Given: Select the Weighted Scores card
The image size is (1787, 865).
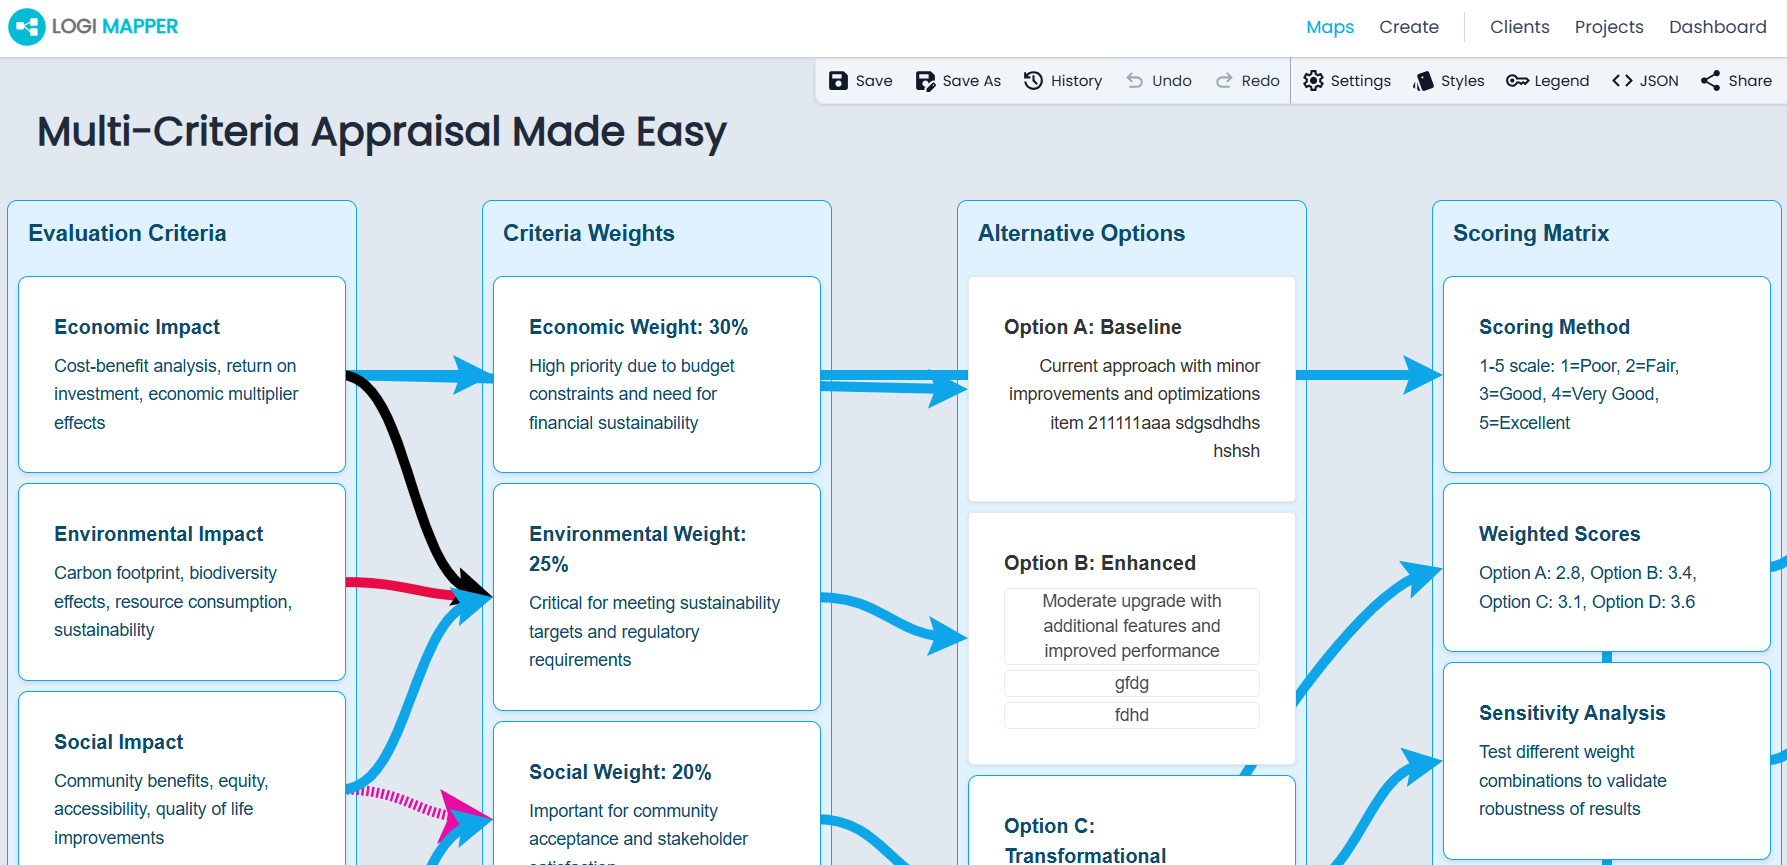Looking at the screenshot, I should 1607,568.
